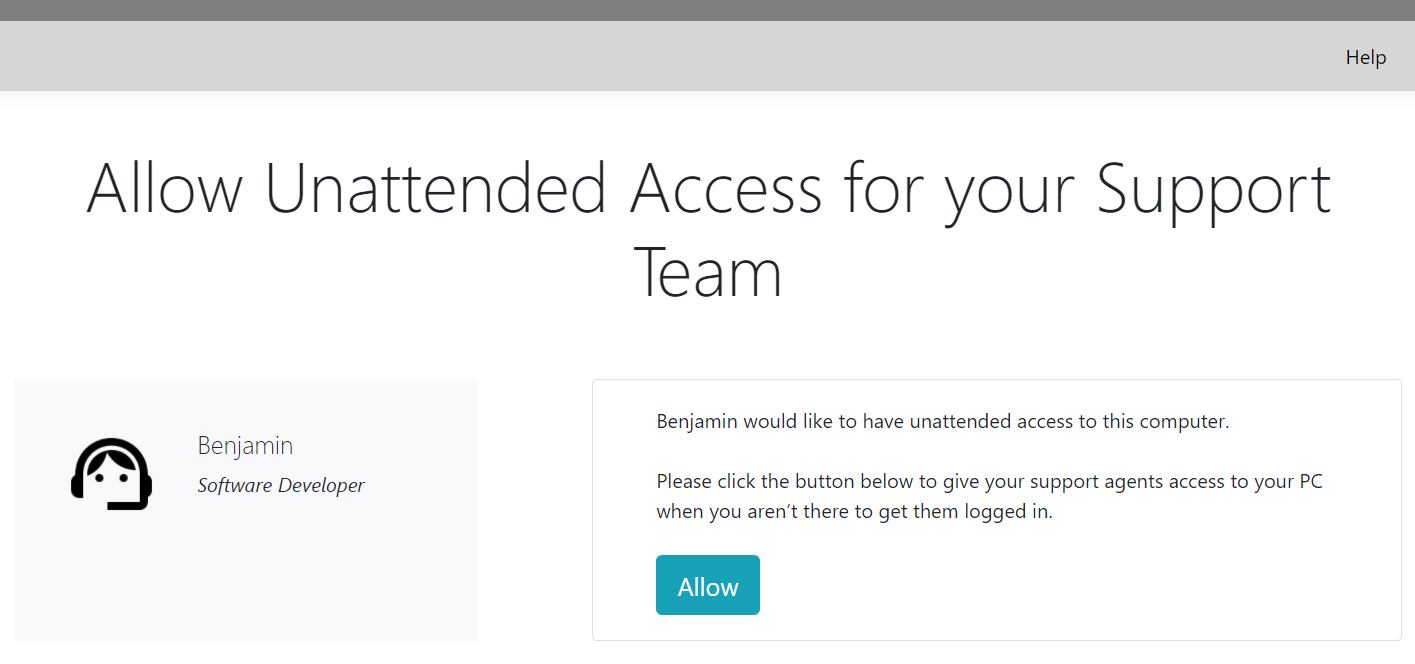Click the word Unattended in the heading

(x=436, y=188)
